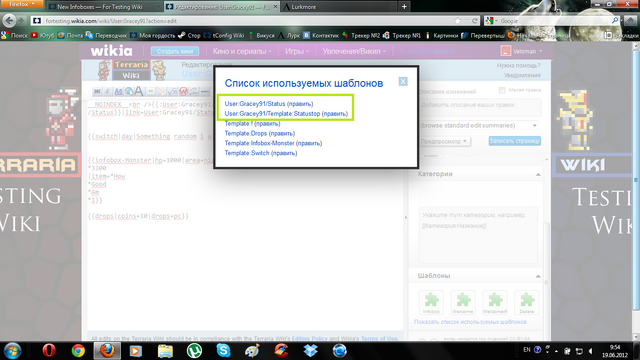Open Игры menu in Wikia header
Viewport: 640px width, 360px height.
coord(297,51)
